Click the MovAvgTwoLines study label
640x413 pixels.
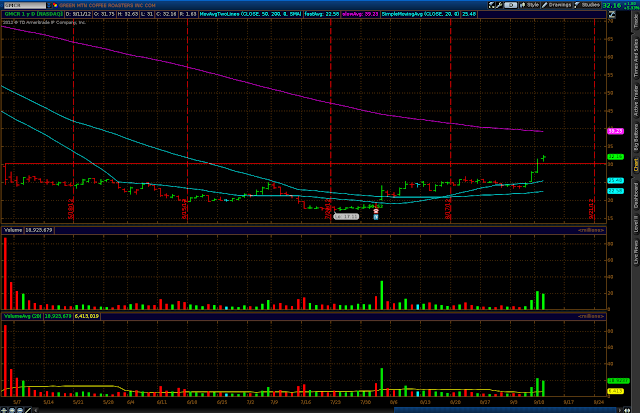tap(250, 14)
